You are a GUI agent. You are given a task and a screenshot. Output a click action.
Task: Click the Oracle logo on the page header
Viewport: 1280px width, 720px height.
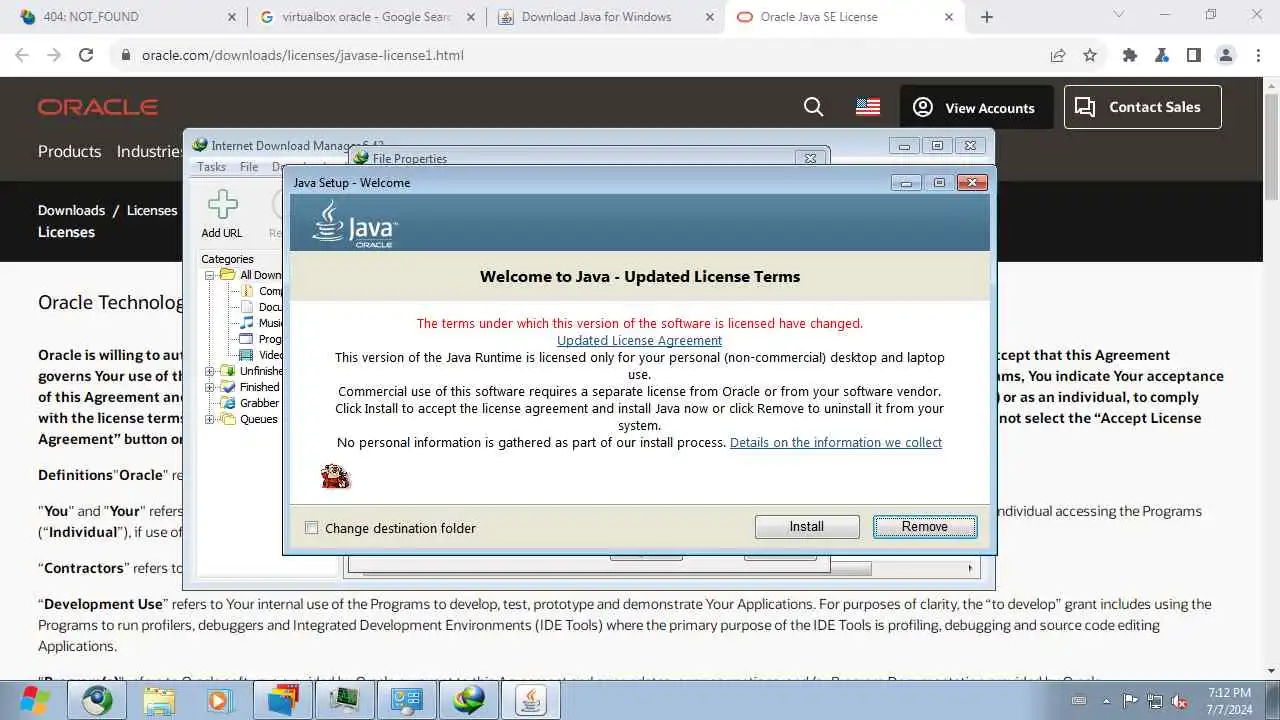(98, 107)
